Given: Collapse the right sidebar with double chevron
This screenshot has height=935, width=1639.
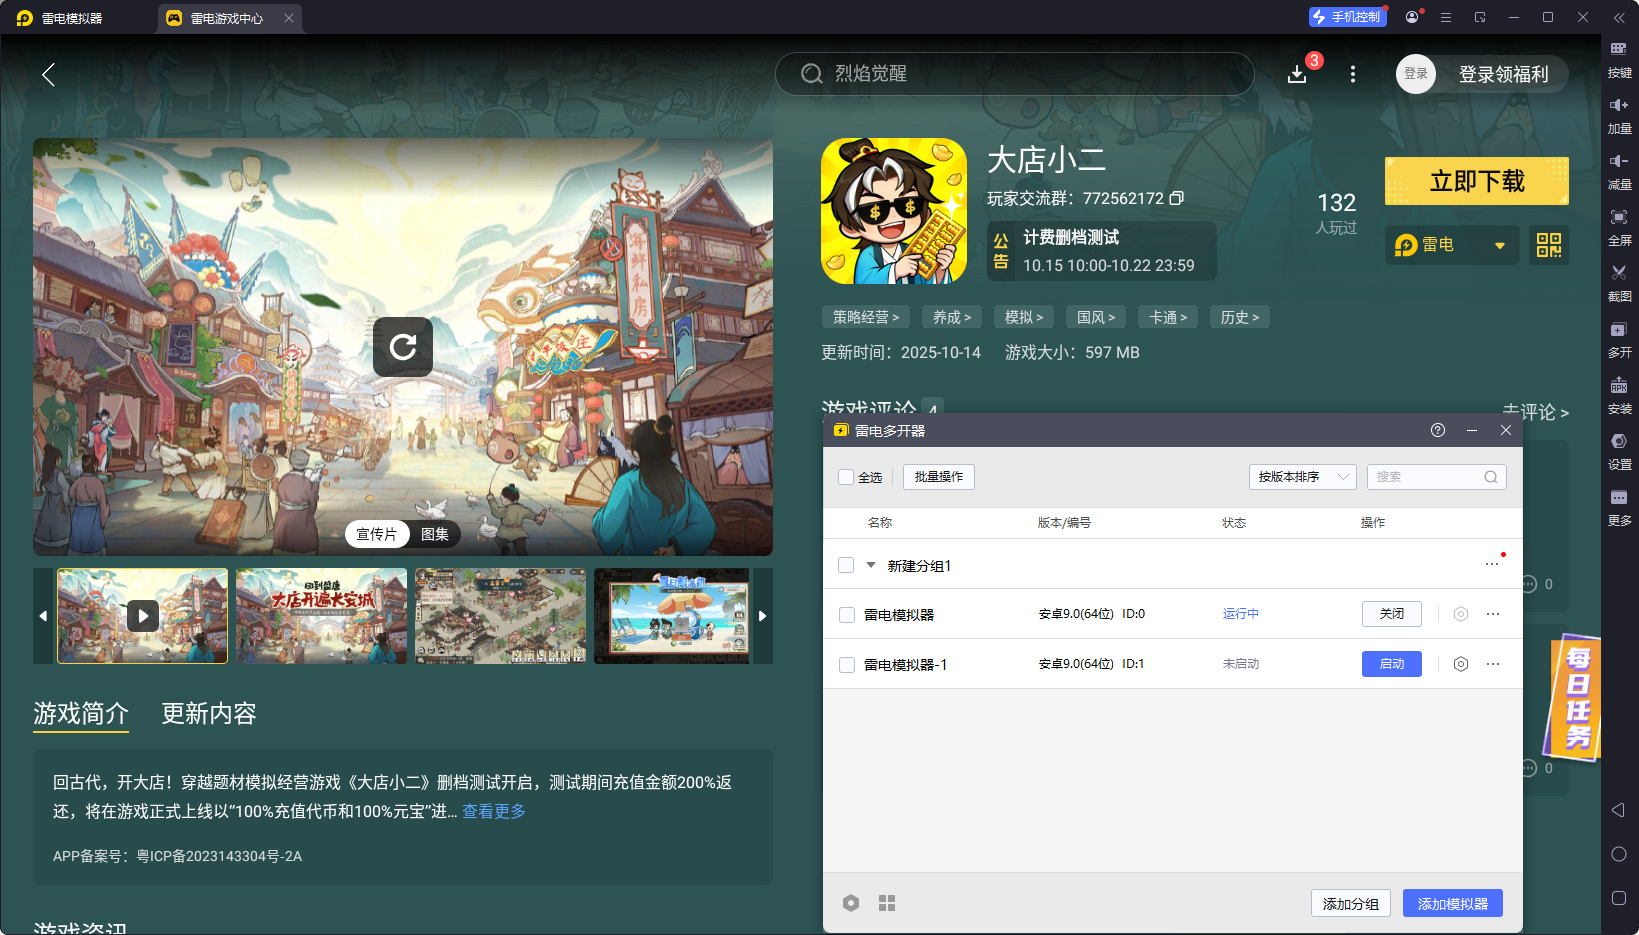Looking at the screenshot, I should (1619, 17).
